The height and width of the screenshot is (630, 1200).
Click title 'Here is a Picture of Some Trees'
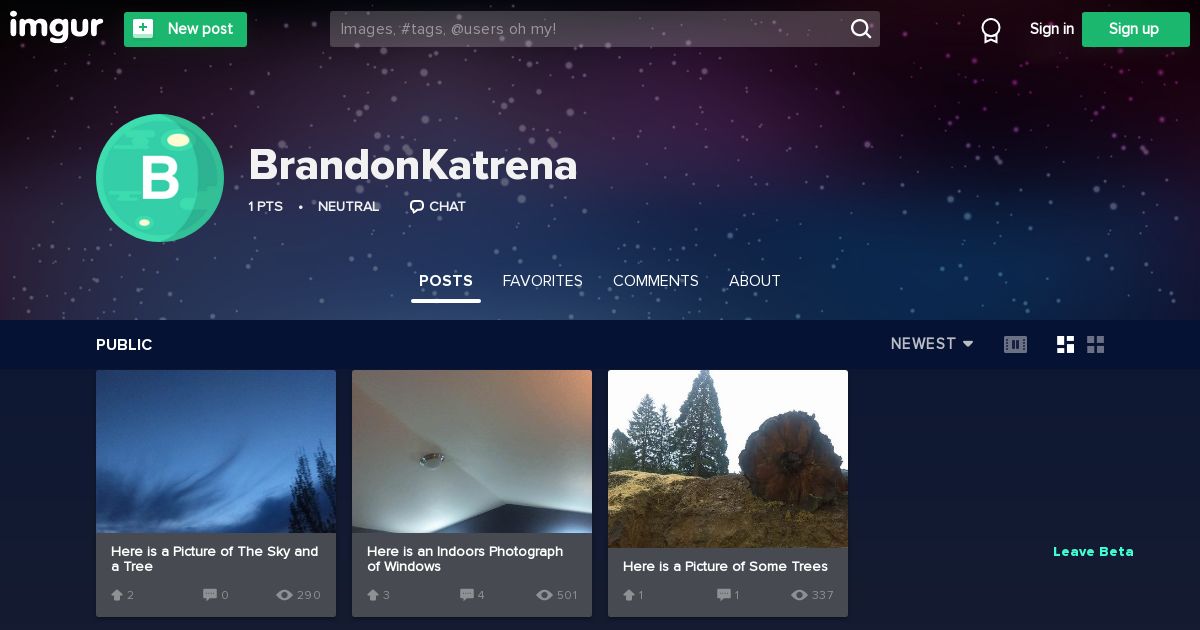[725, 567]
